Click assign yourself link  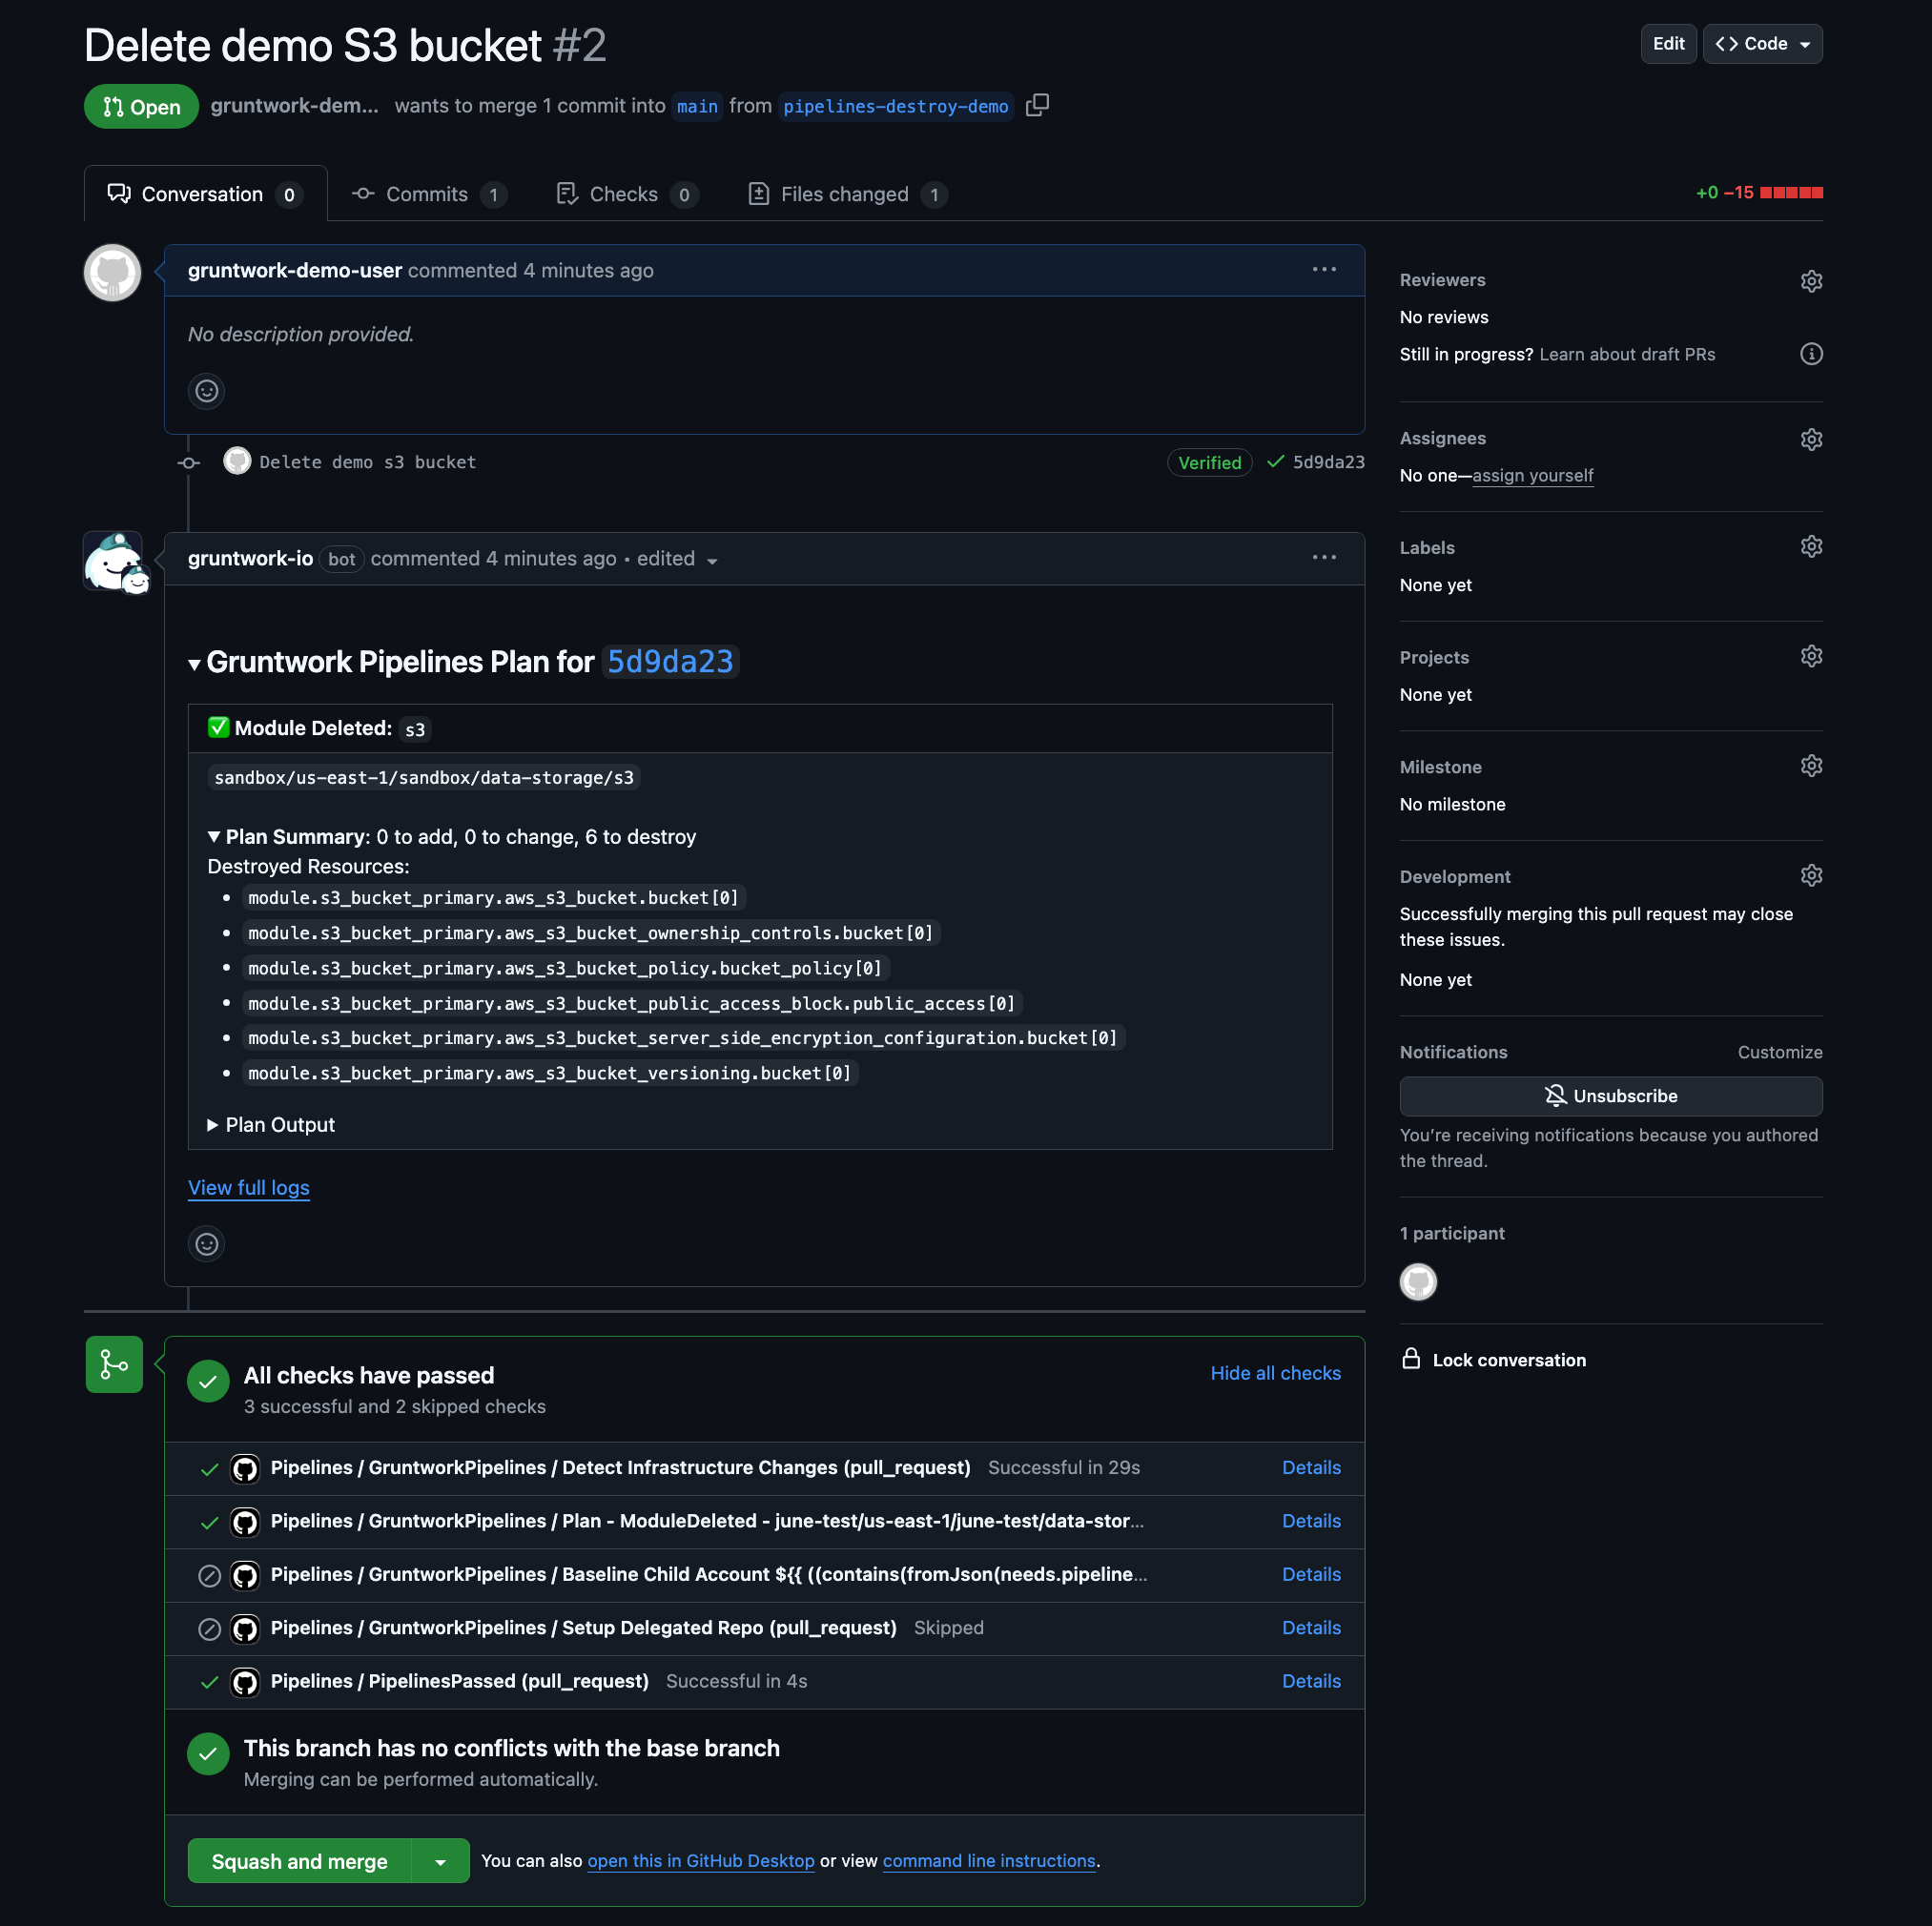point(1532,475)
